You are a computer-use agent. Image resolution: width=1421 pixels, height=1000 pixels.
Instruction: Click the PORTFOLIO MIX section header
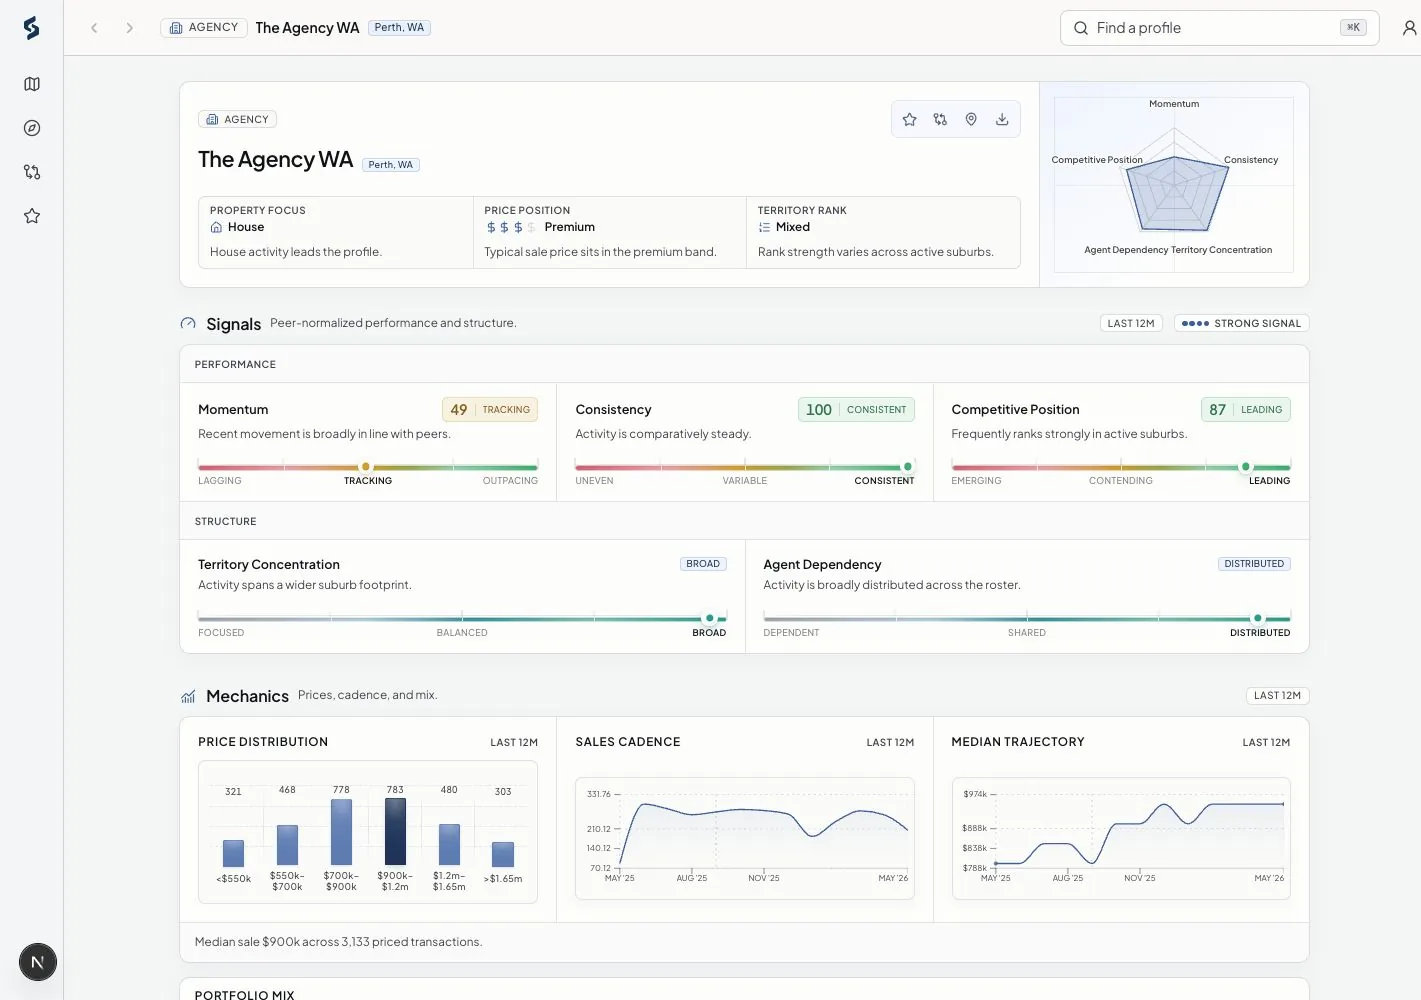[x=244, y=994]
